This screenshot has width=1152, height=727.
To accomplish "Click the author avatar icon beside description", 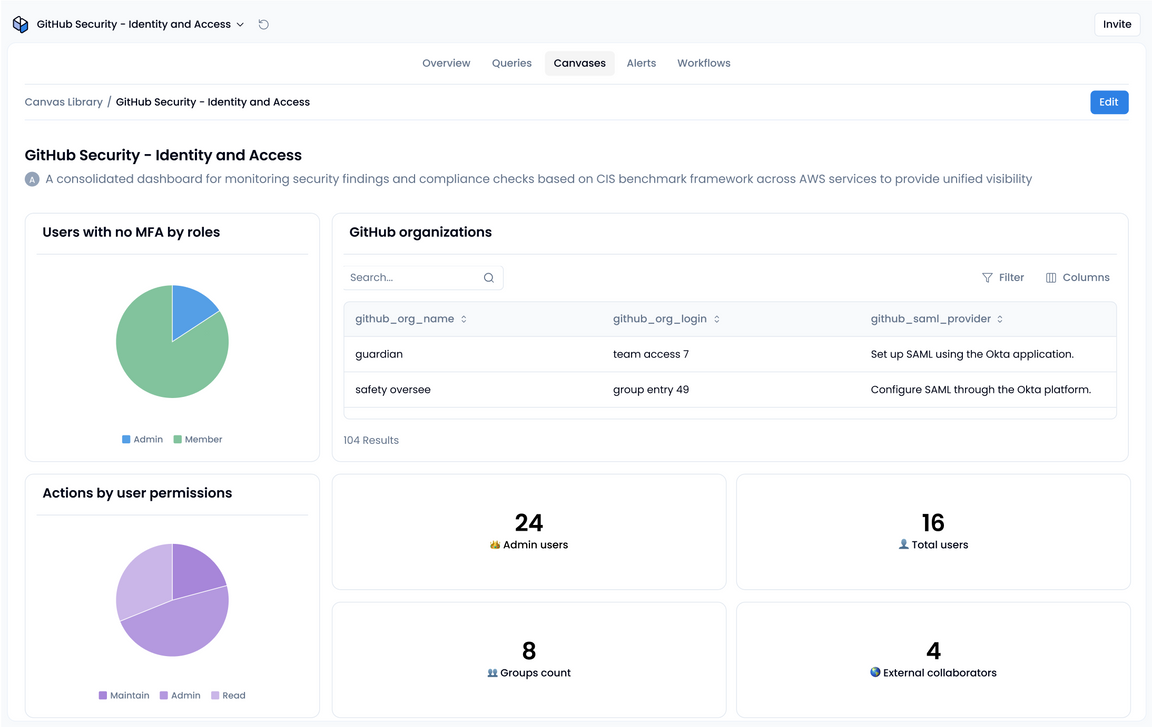I will (x=32, y=179).
